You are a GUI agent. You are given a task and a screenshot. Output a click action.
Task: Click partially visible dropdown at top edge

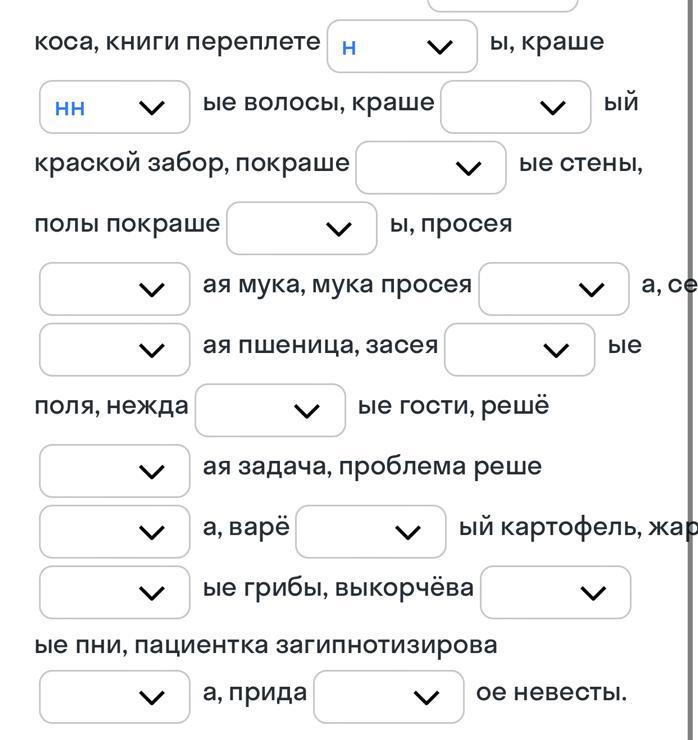[x=503, y=5]
